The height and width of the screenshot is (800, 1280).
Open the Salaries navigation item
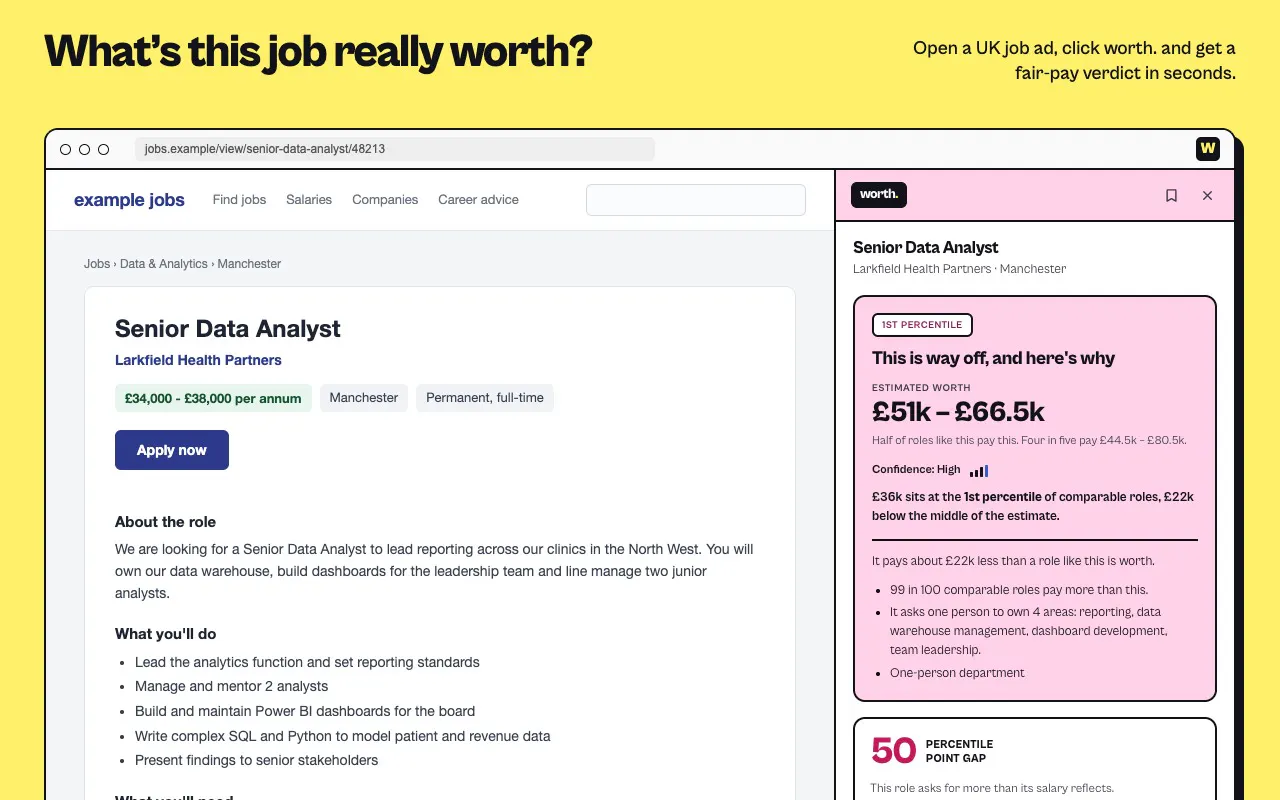tap(309, 200)
